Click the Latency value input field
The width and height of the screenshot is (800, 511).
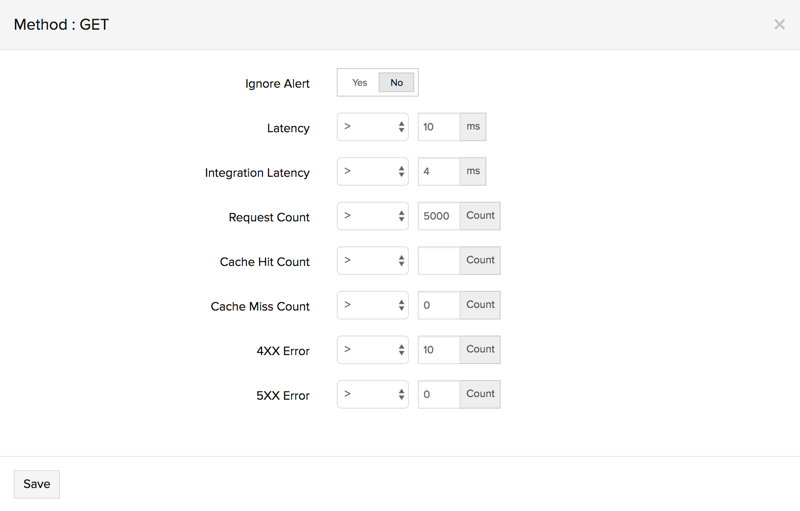point(438,128)
